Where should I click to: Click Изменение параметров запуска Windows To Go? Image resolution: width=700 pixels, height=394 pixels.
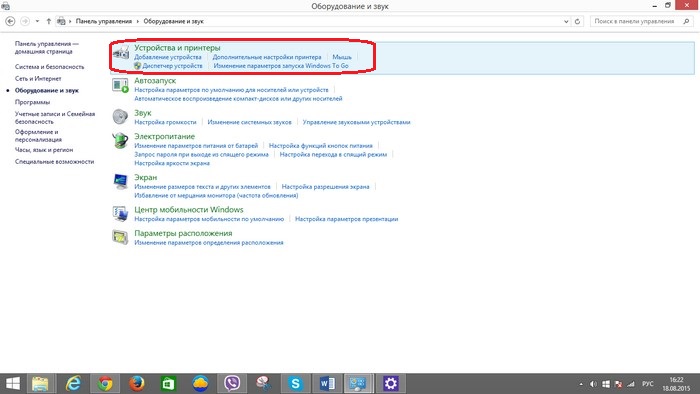281,66
